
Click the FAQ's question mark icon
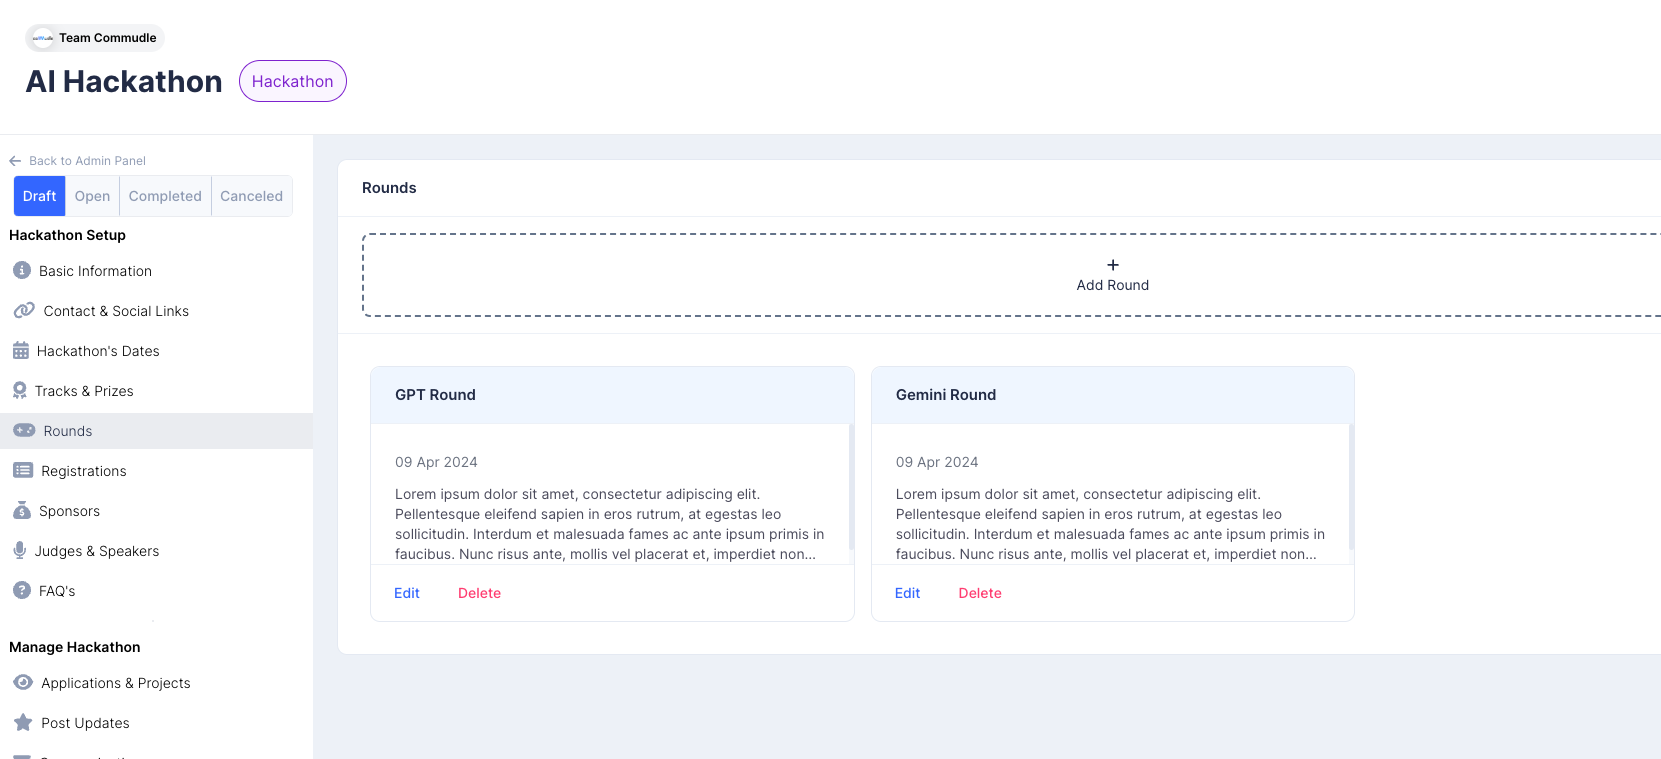[x=22, y=591]
